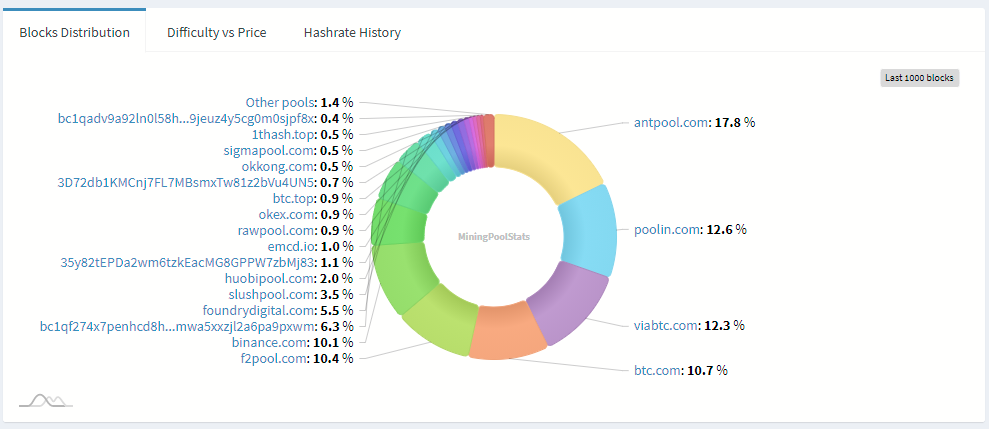Select the orange btc.com donut slice
Viewport: 989px width, 429px height.
click(x=510, y=332)
